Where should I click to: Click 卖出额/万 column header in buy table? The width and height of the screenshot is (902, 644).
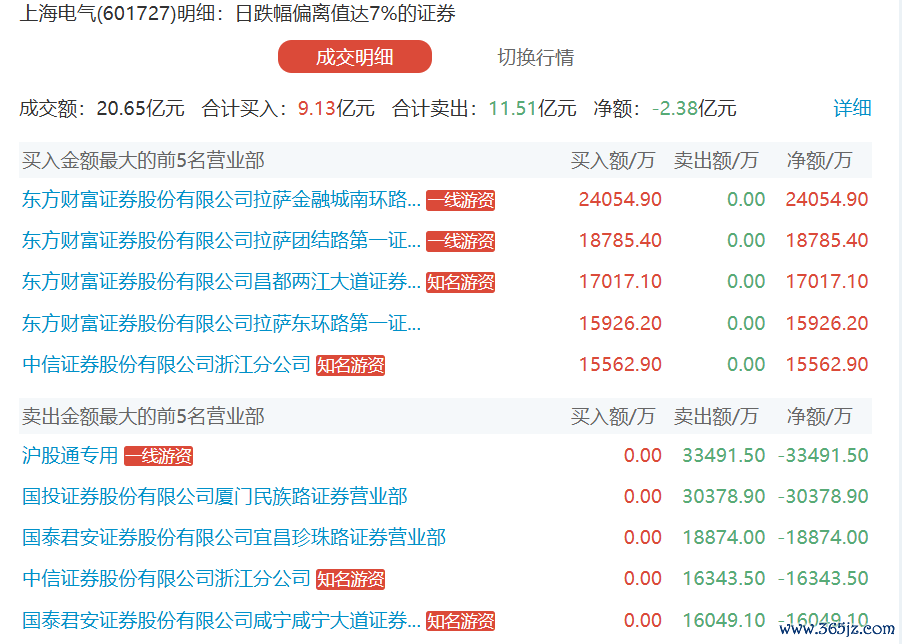click(716, 160)
